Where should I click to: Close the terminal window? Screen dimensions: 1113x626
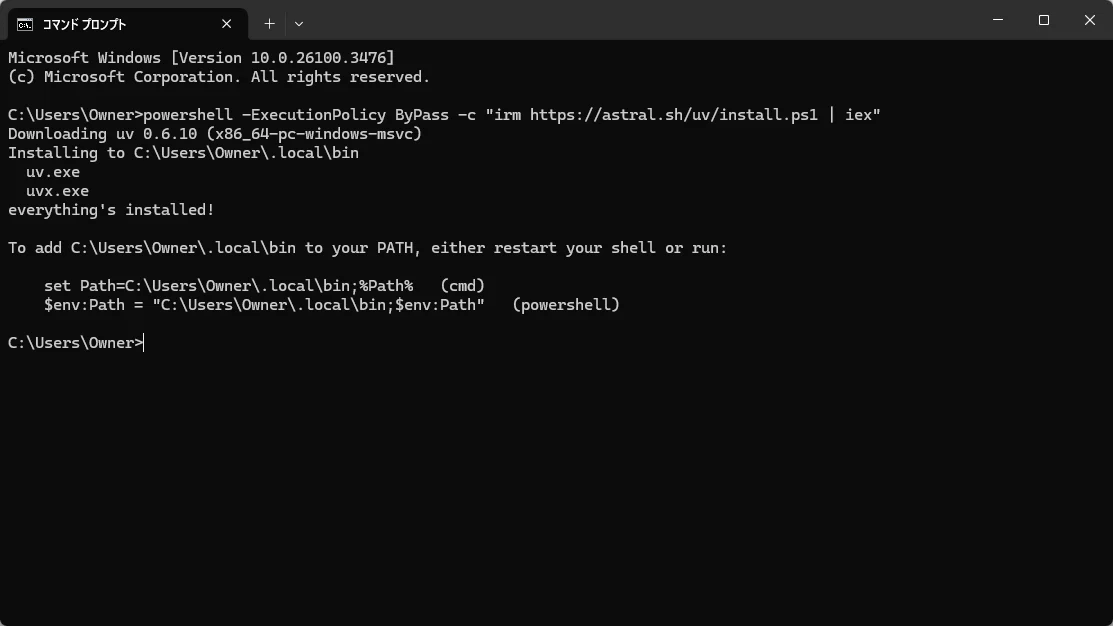click(1090, 20)
